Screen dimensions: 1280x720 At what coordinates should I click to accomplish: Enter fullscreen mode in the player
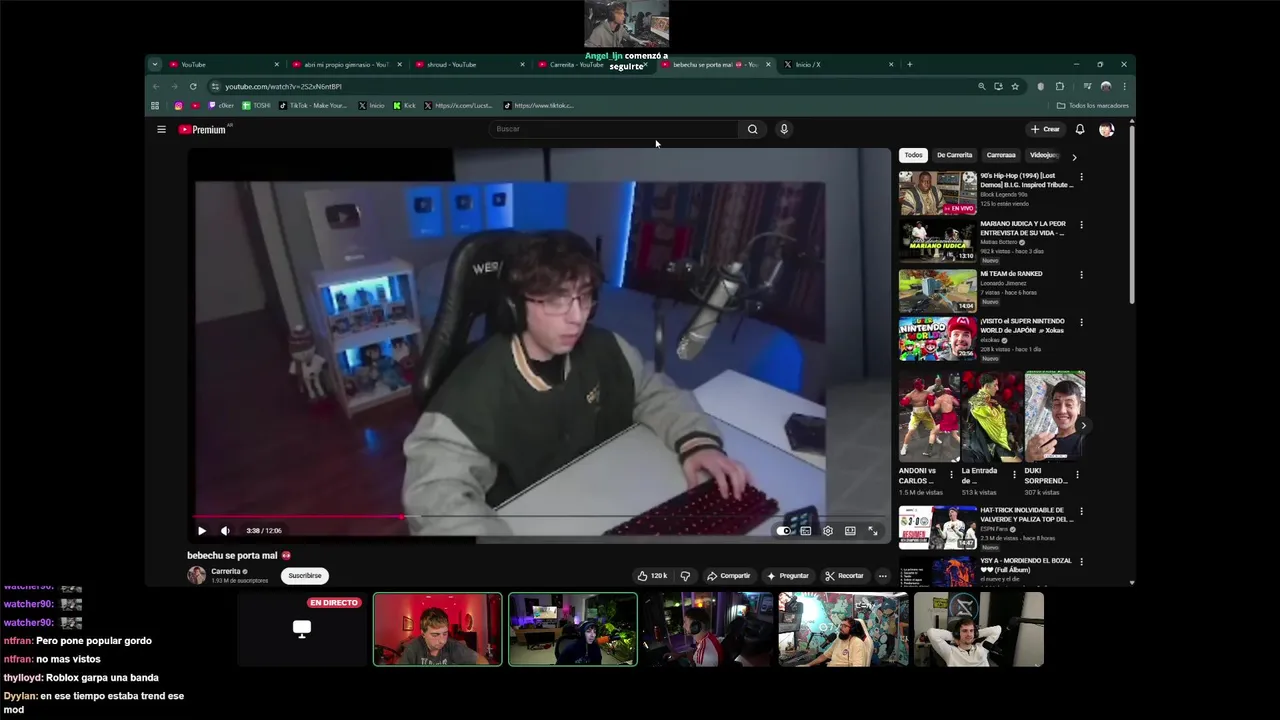pos(873,531)
